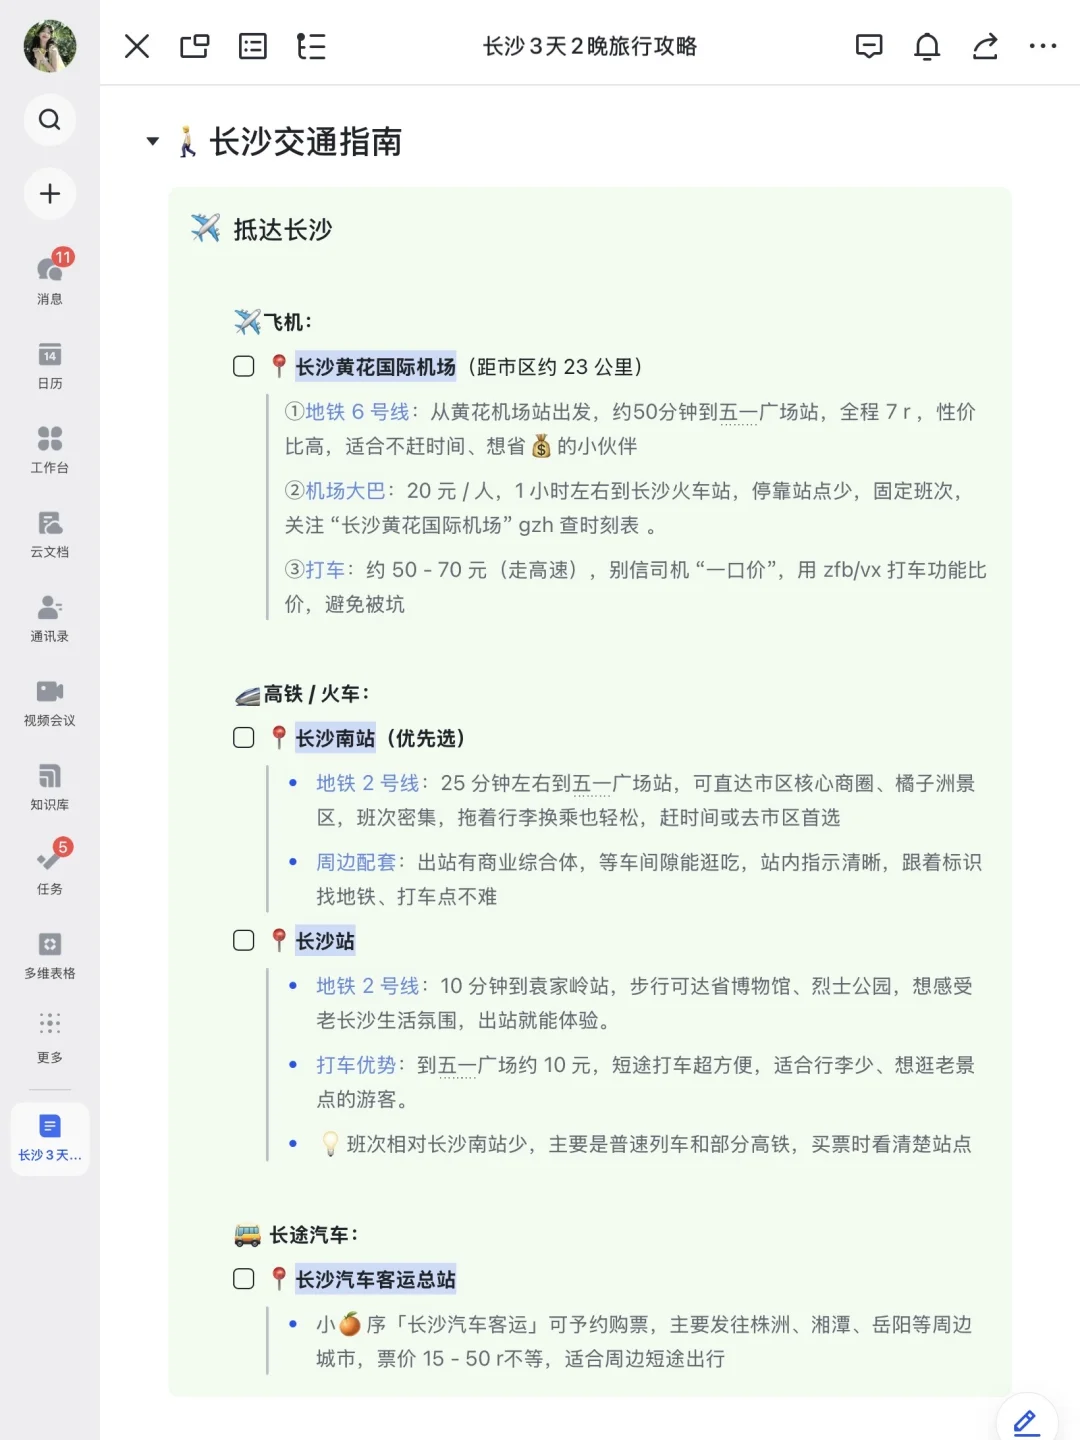The height and width of the screenshot is (1440, 1080).
Task: Tick the checkbox beside 长沙南站
Action: (244, 737)
